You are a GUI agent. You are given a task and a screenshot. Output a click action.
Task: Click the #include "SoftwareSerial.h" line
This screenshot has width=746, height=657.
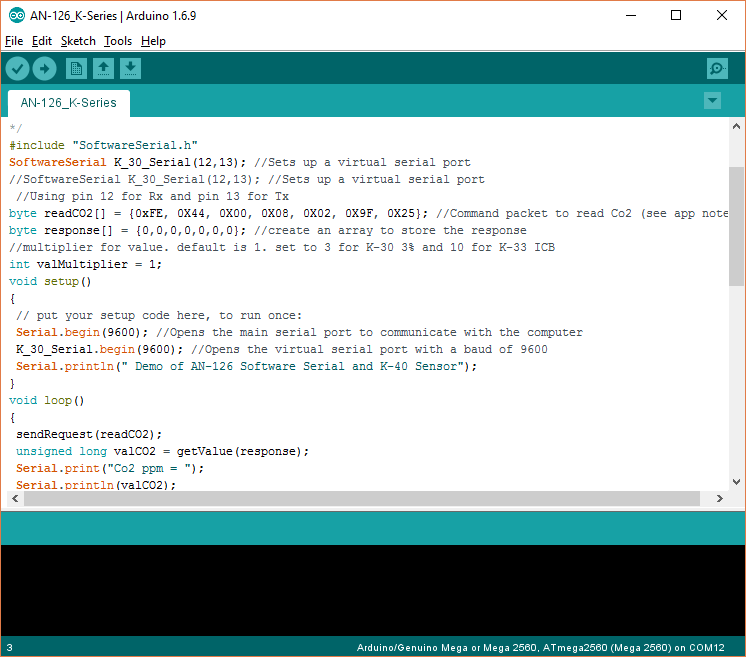point(103,145)
